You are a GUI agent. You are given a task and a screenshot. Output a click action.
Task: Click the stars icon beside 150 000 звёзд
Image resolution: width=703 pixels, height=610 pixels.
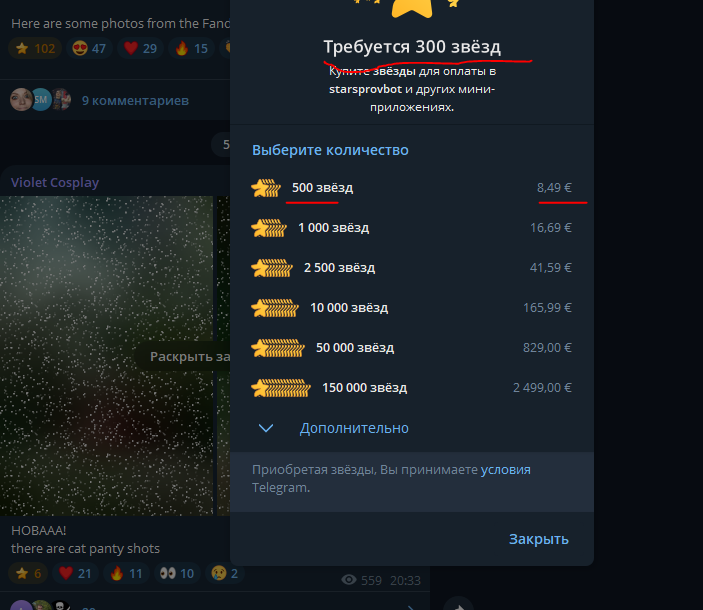(x=281, y=388)
